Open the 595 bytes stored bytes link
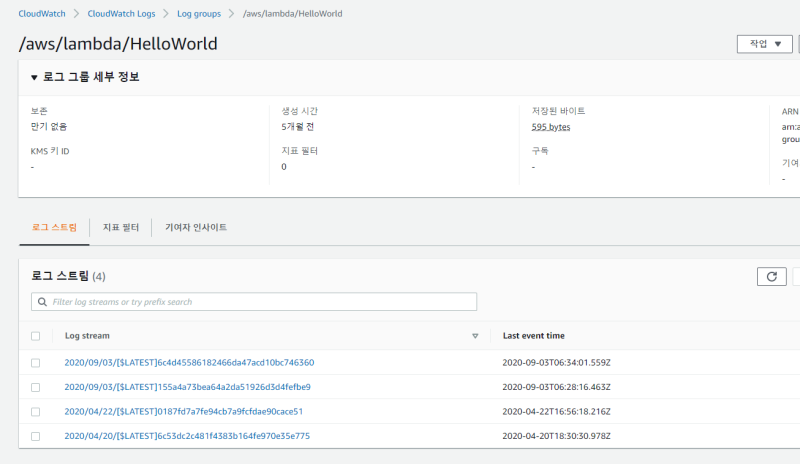The image size is (800, 464). tap(551, 127)
